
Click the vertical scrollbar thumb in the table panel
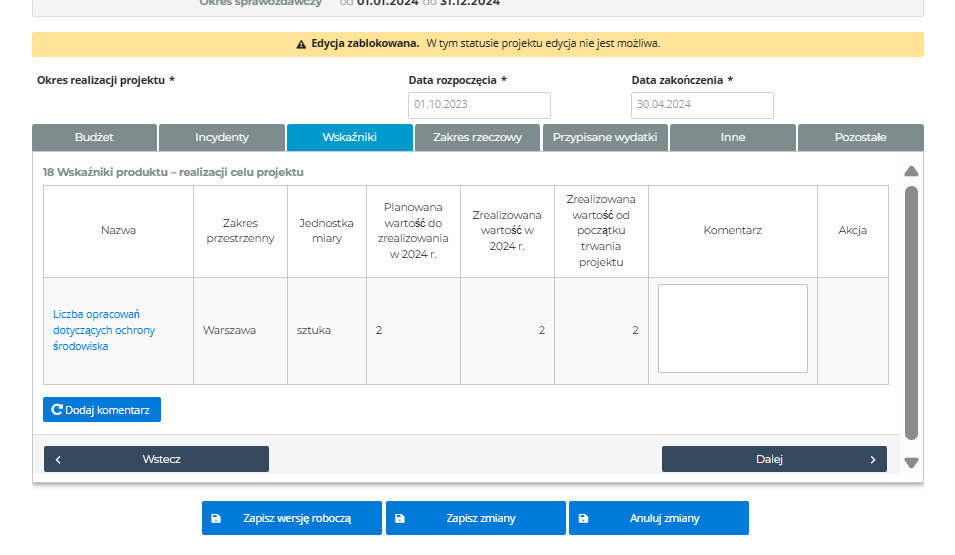[x=911, y=310]
